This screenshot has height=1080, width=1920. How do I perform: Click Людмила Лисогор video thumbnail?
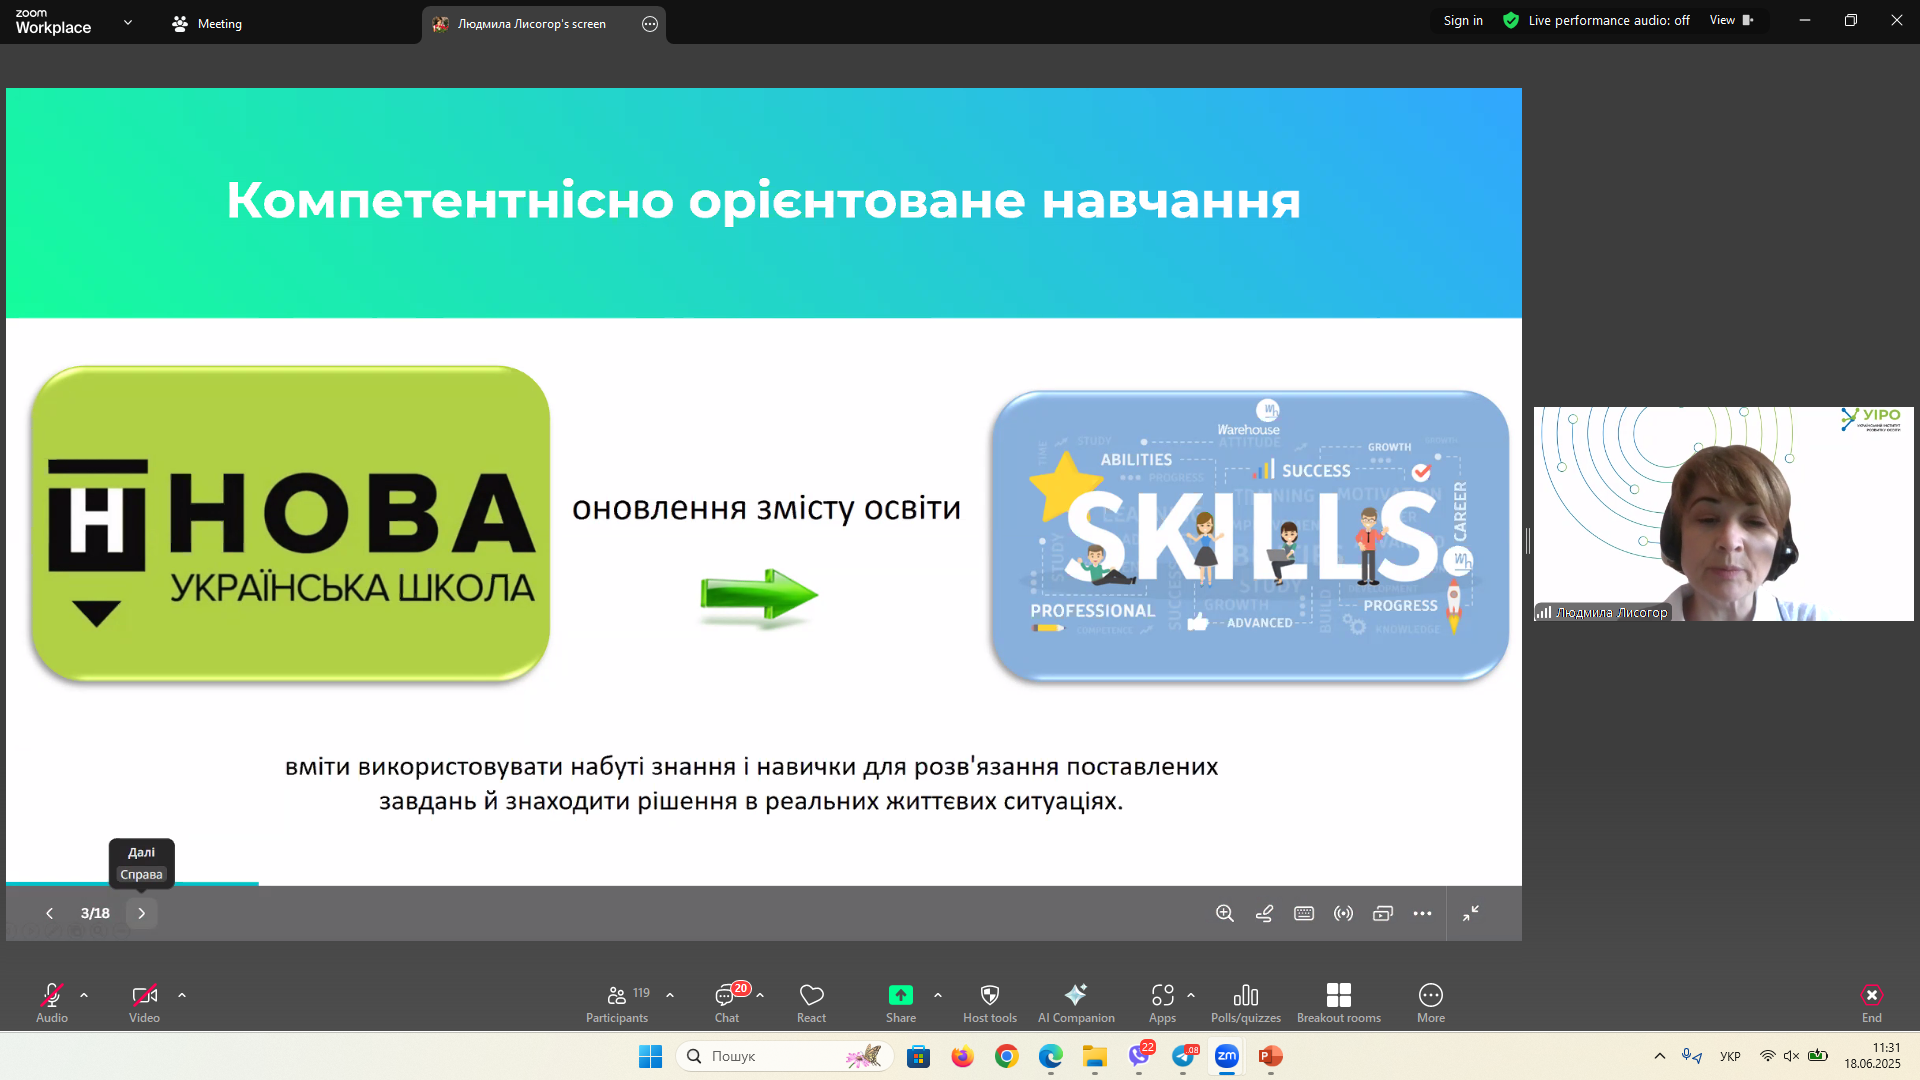1724,514
